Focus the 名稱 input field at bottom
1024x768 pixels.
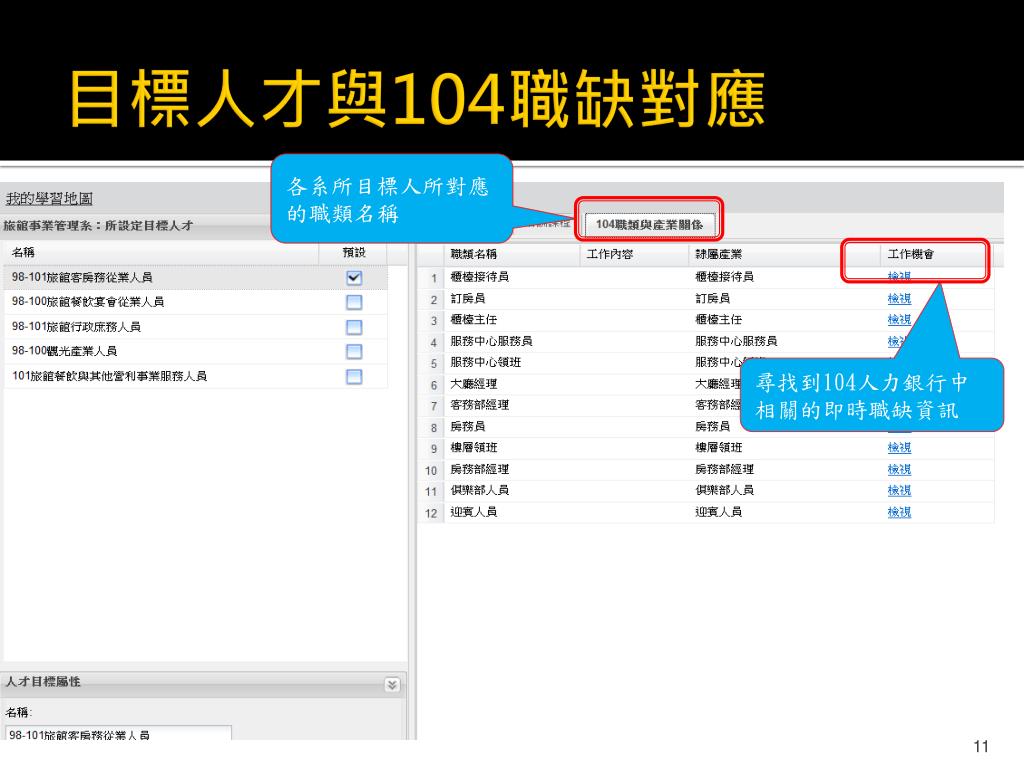click(118, 734)
